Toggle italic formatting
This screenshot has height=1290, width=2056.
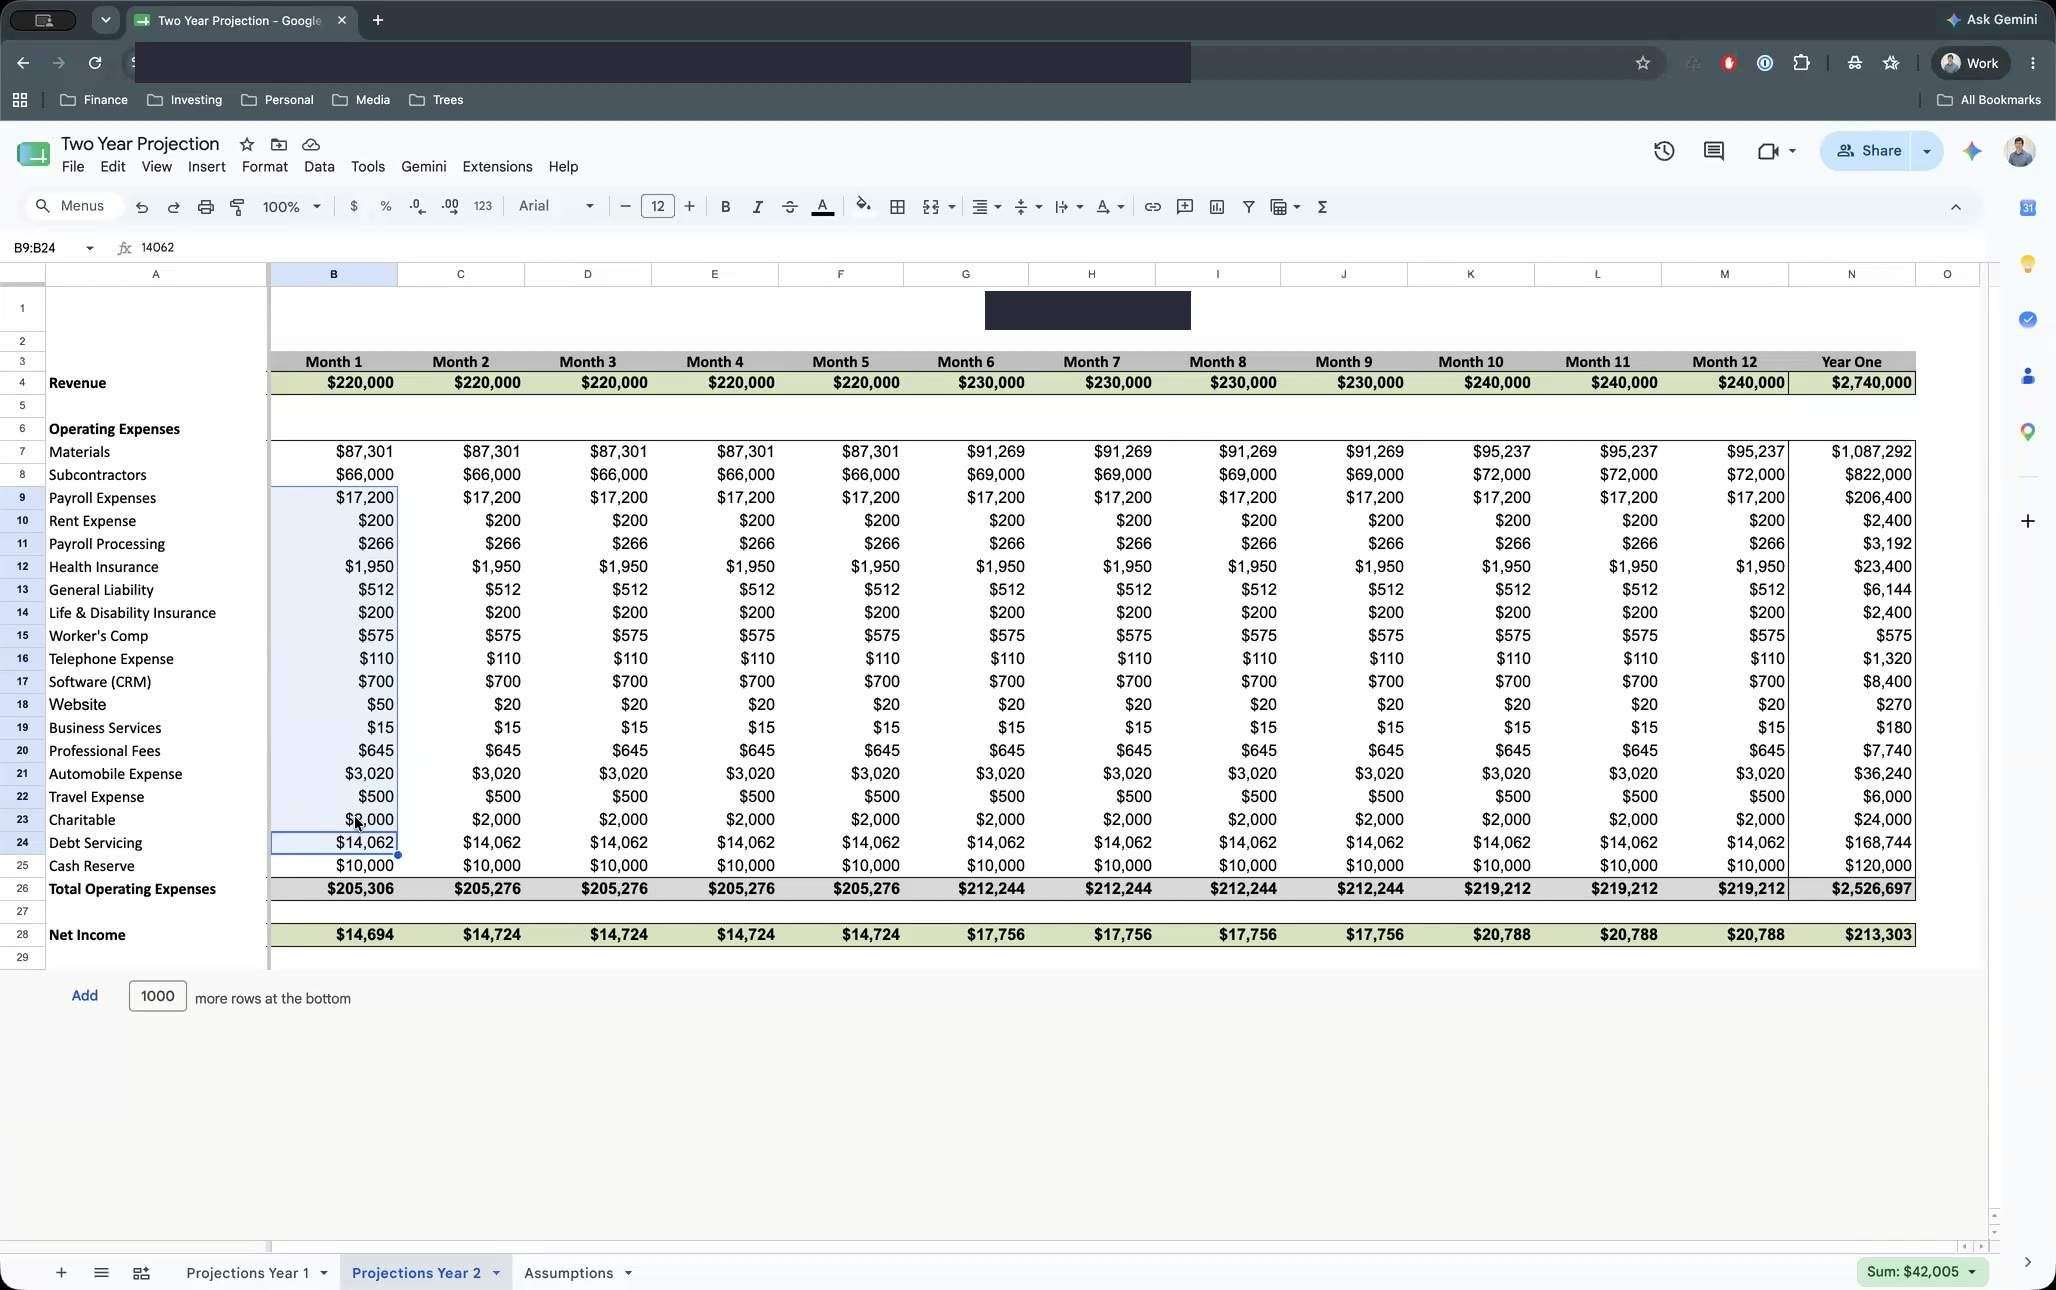pyautogui.click(x=758, y=207)
